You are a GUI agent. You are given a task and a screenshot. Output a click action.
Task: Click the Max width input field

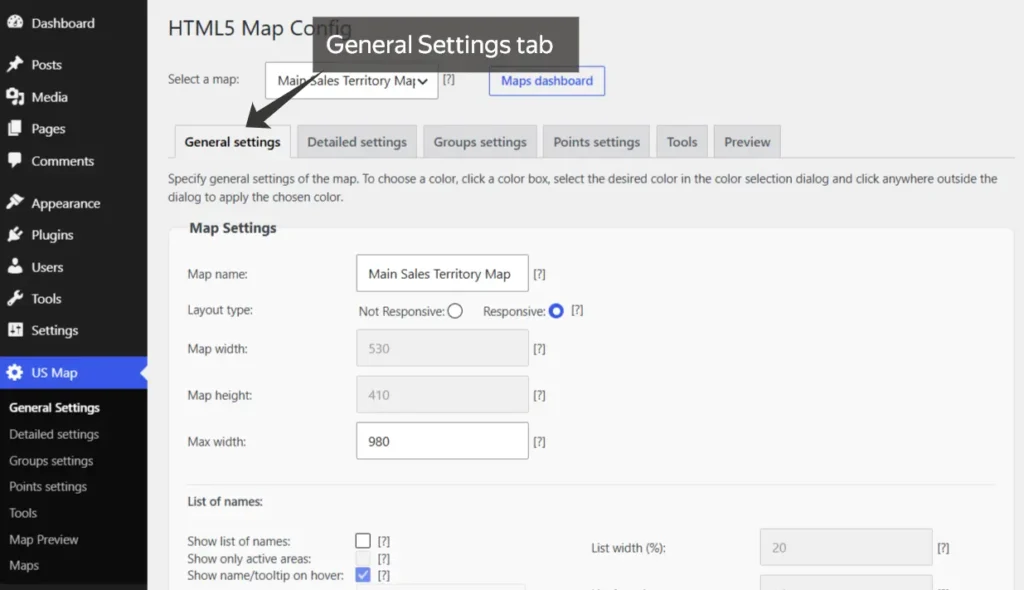pyautogui.click(x=442, y=441)
